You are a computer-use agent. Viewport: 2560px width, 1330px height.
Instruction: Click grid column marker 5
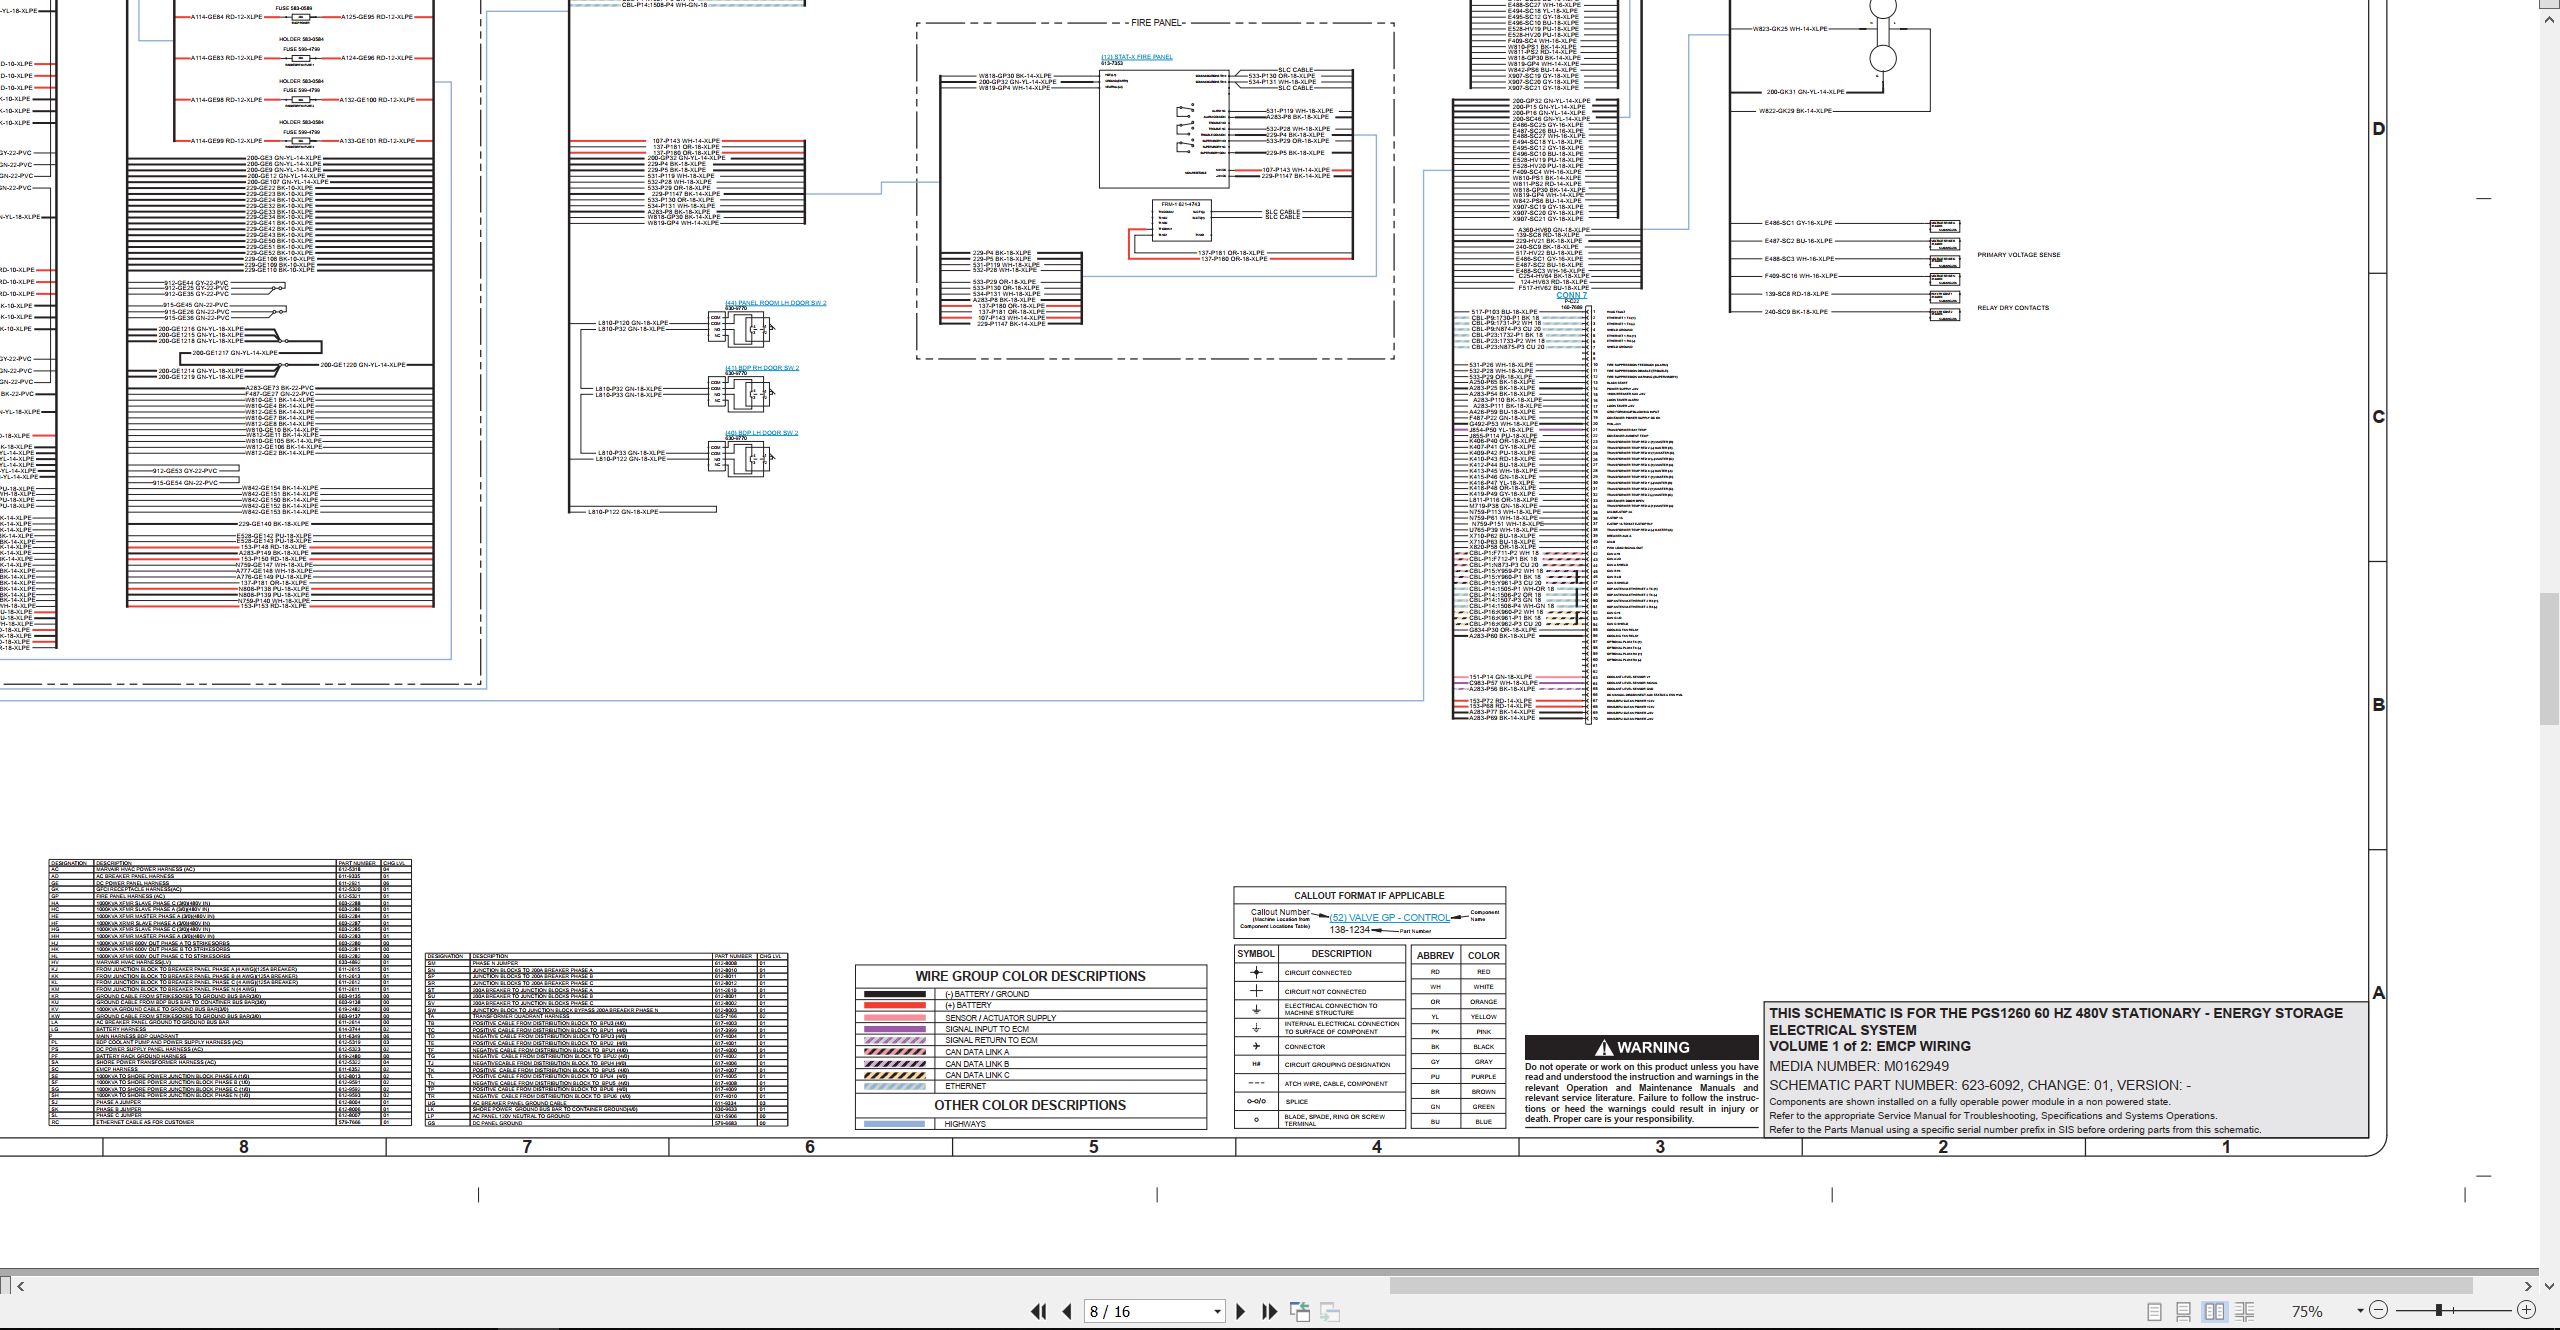click(x=1093, y=1147)
